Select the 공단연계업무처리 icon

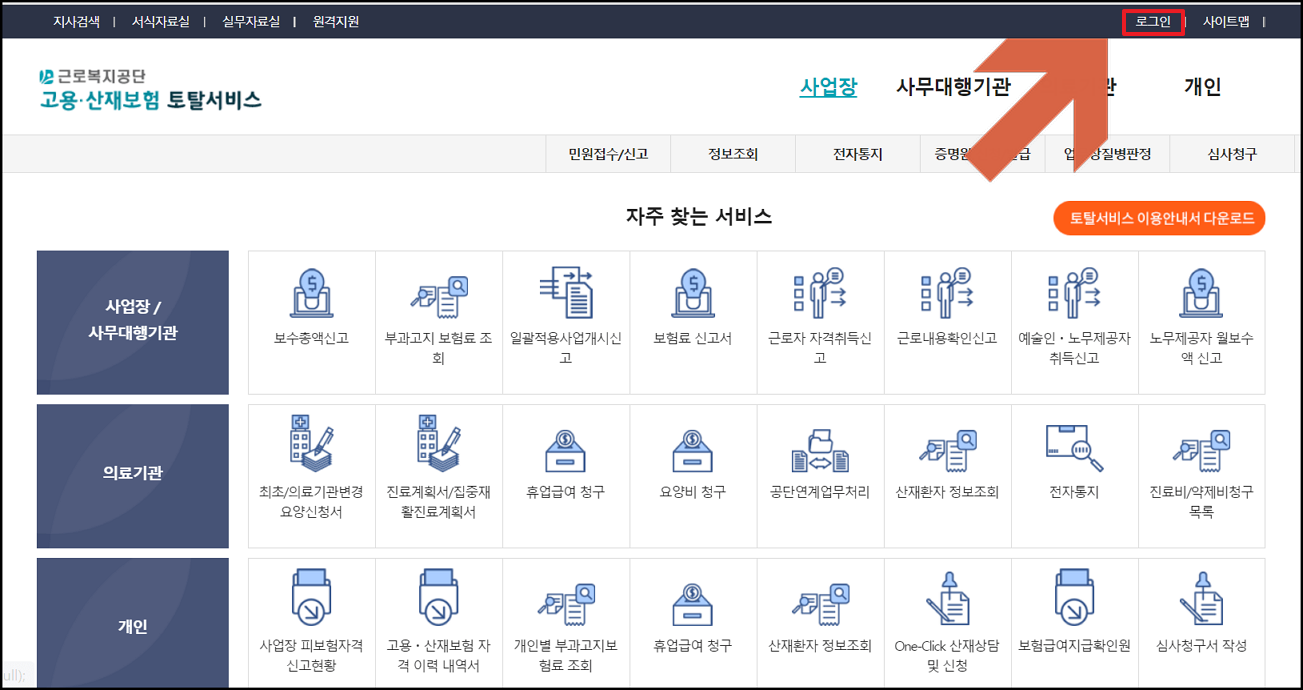point(820,475)
